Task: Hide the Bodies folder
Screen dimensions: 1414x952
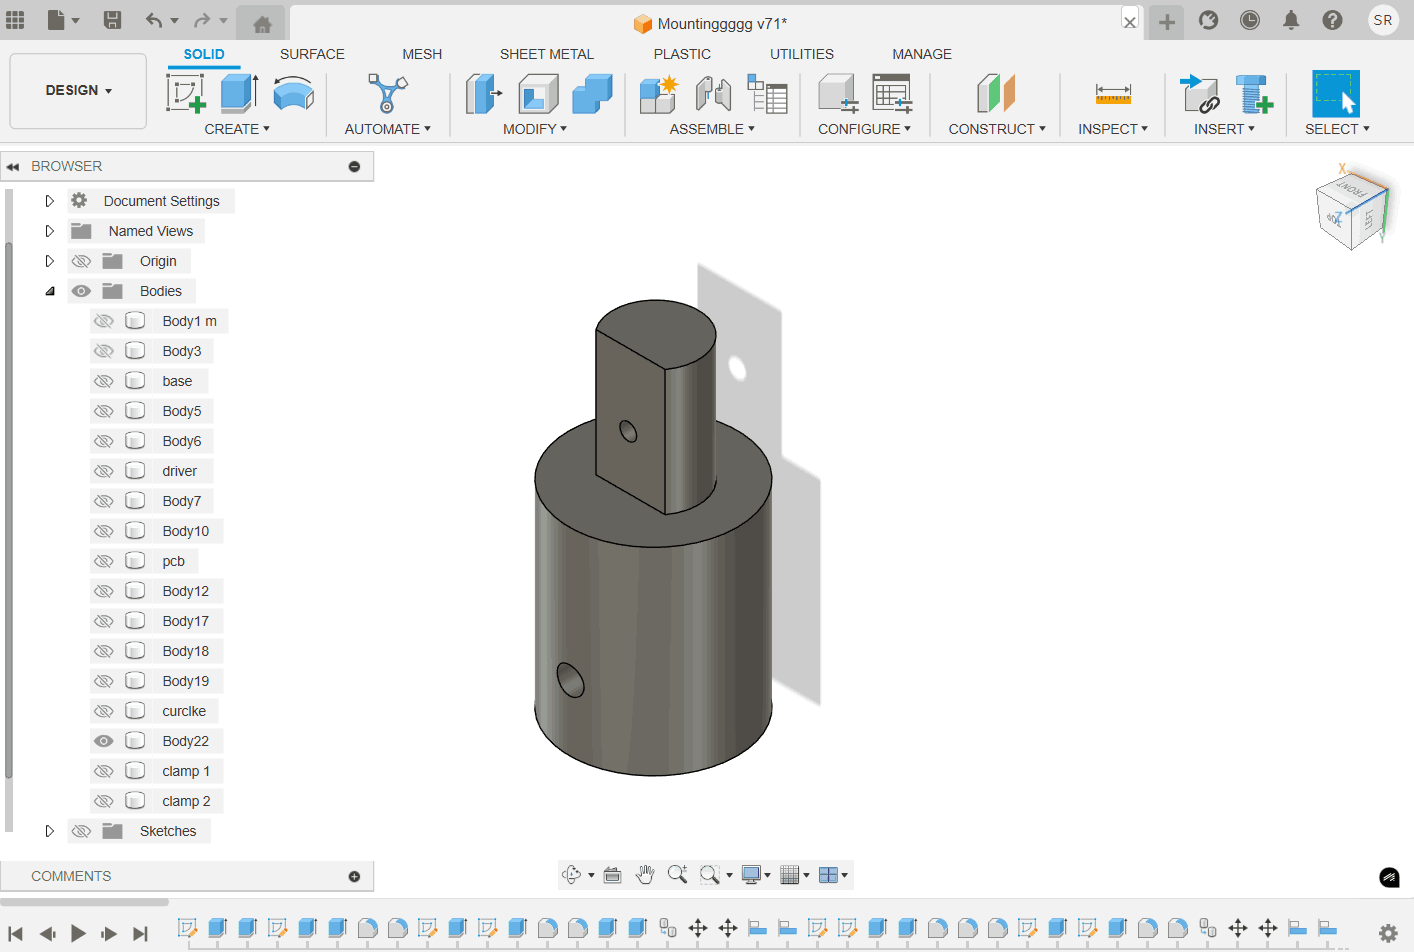Action: (81, 291)
